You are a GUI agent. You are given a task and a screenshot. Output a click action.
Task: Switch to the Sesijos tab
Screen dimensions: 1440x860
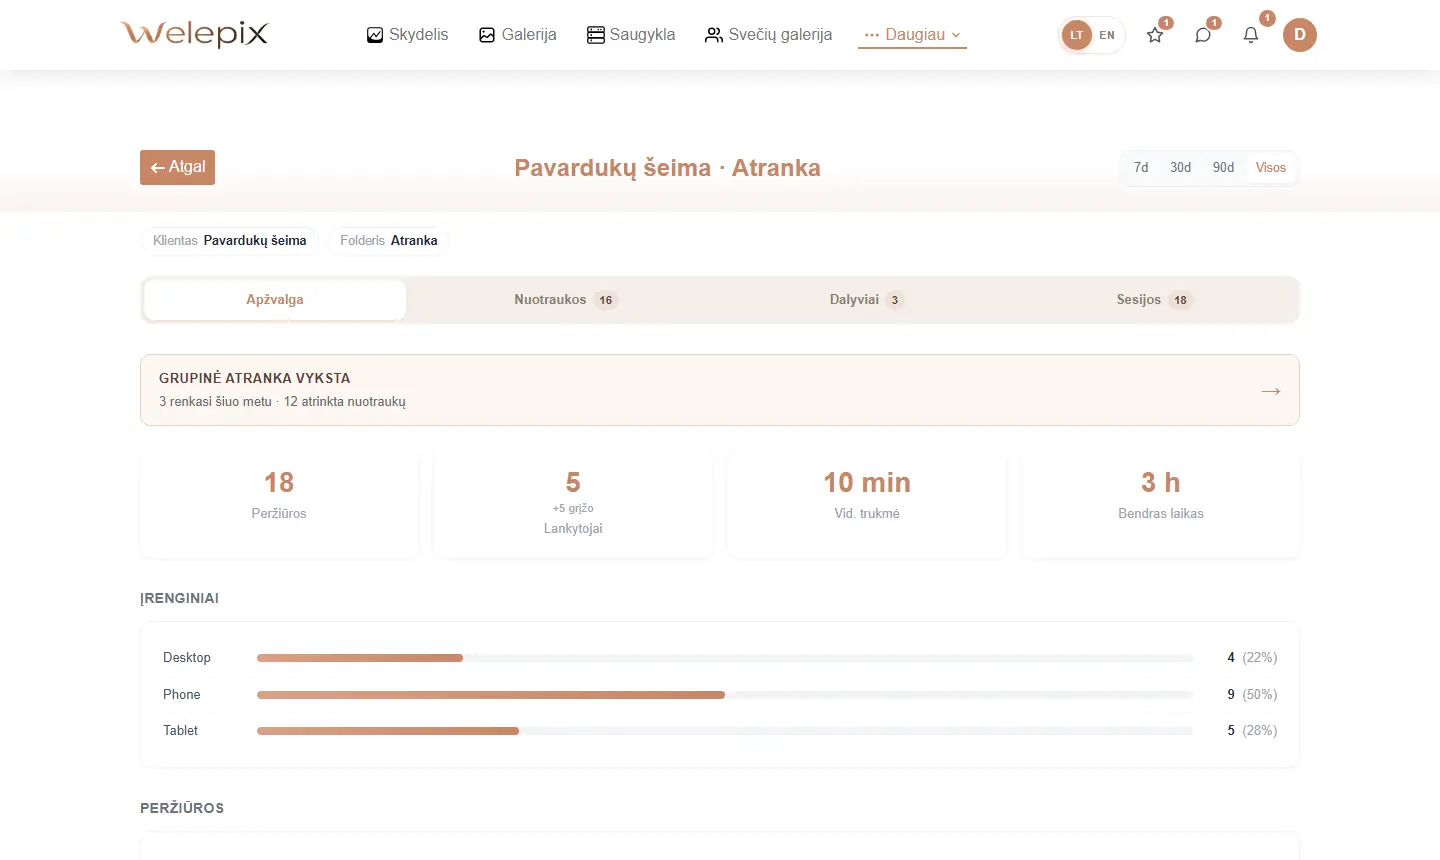click(x=1154, y=300)
